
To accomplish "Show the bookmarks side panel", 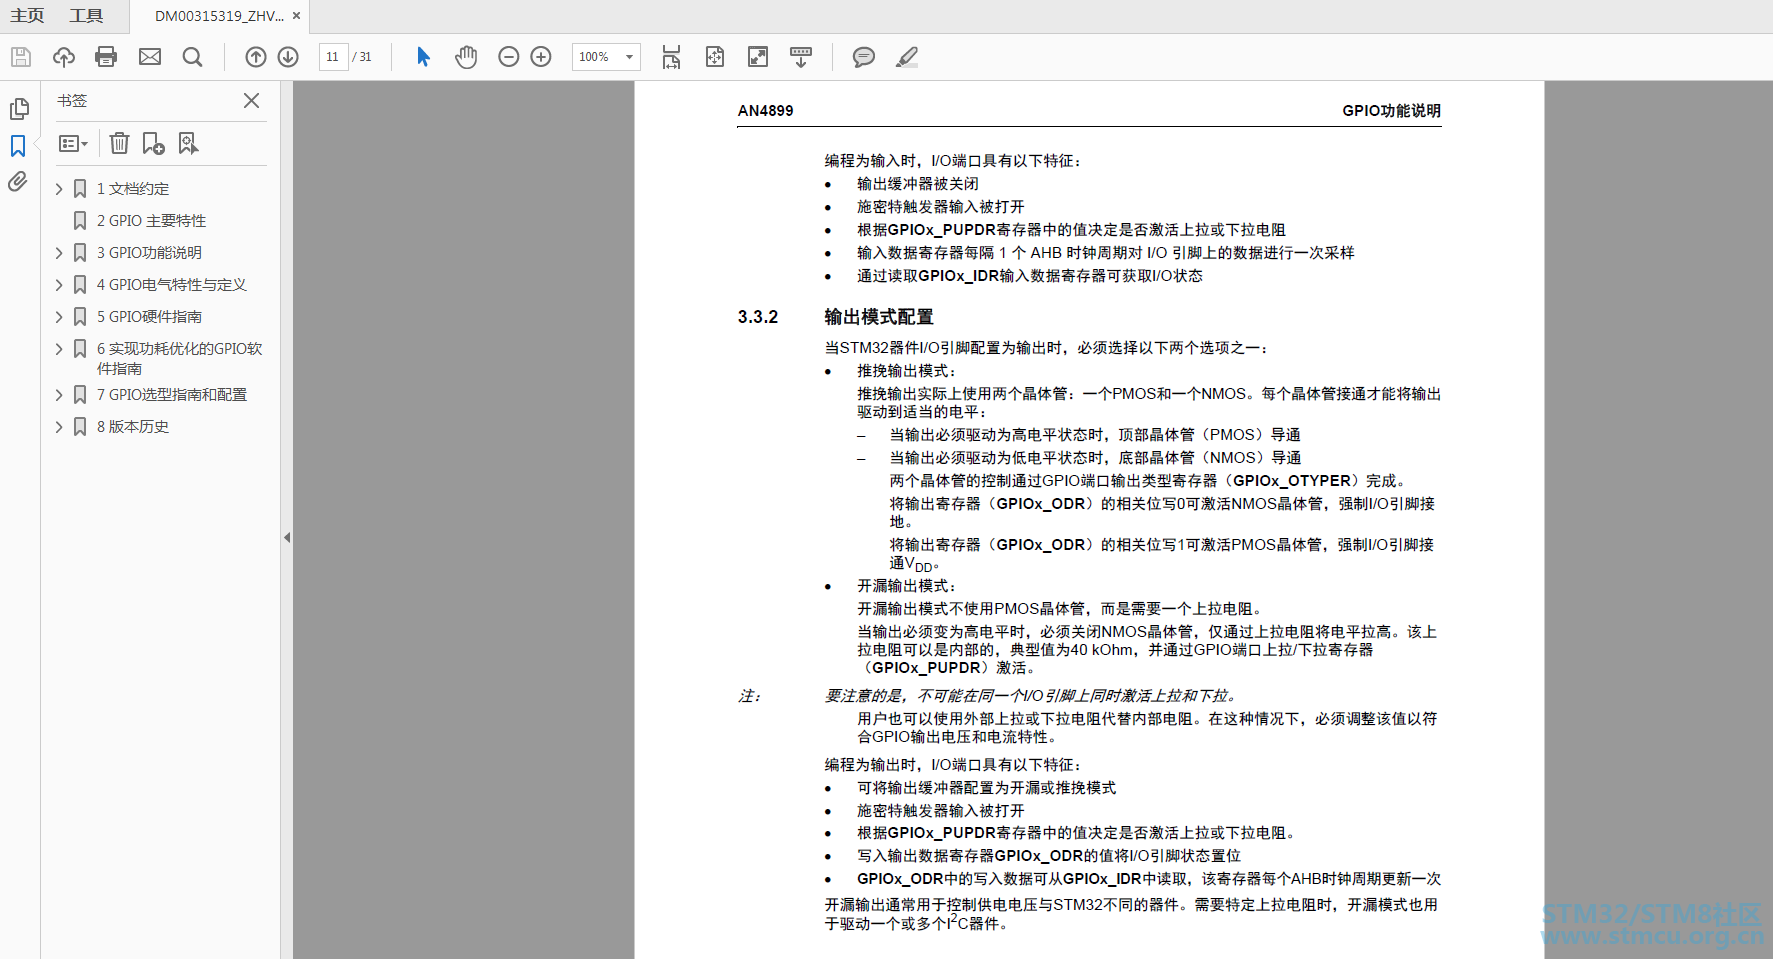I will point(18,146).
